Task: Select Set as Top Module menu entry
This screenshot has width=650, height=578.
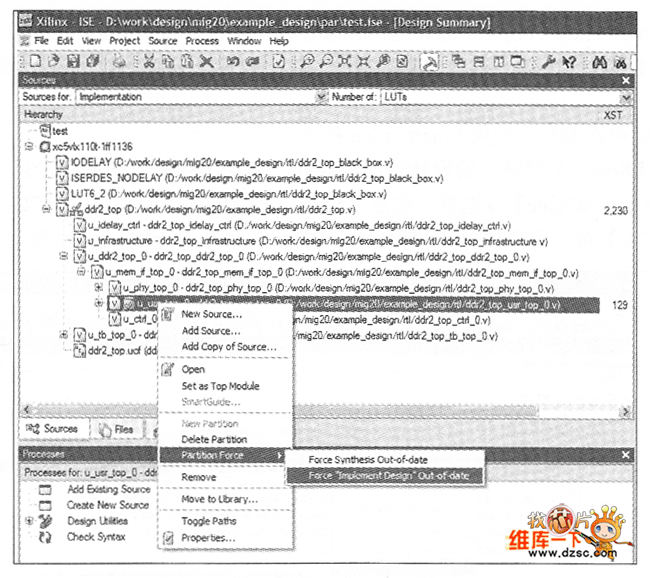Action: 220,386
